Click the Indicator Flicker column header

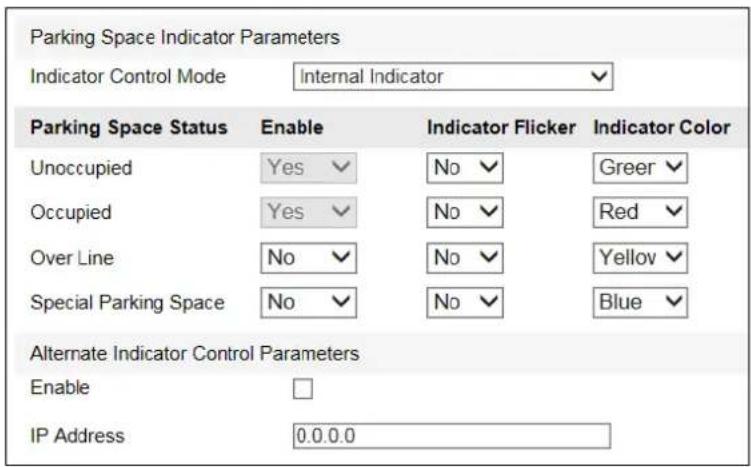tap(501, 127)
